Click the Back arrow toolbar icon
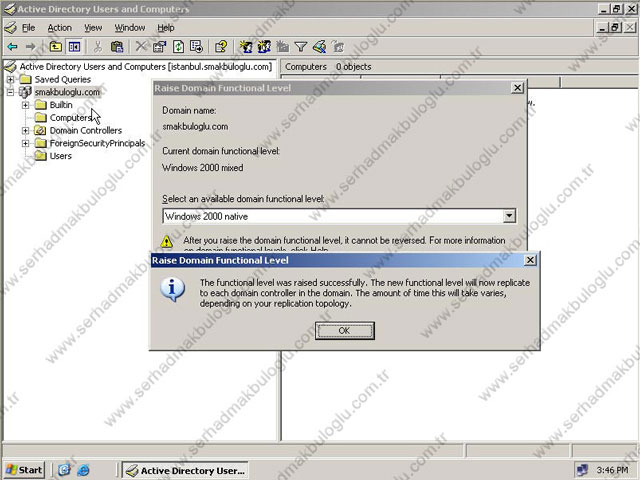The width and height of the screenshot is (640, 480). (x=13, y=47)
